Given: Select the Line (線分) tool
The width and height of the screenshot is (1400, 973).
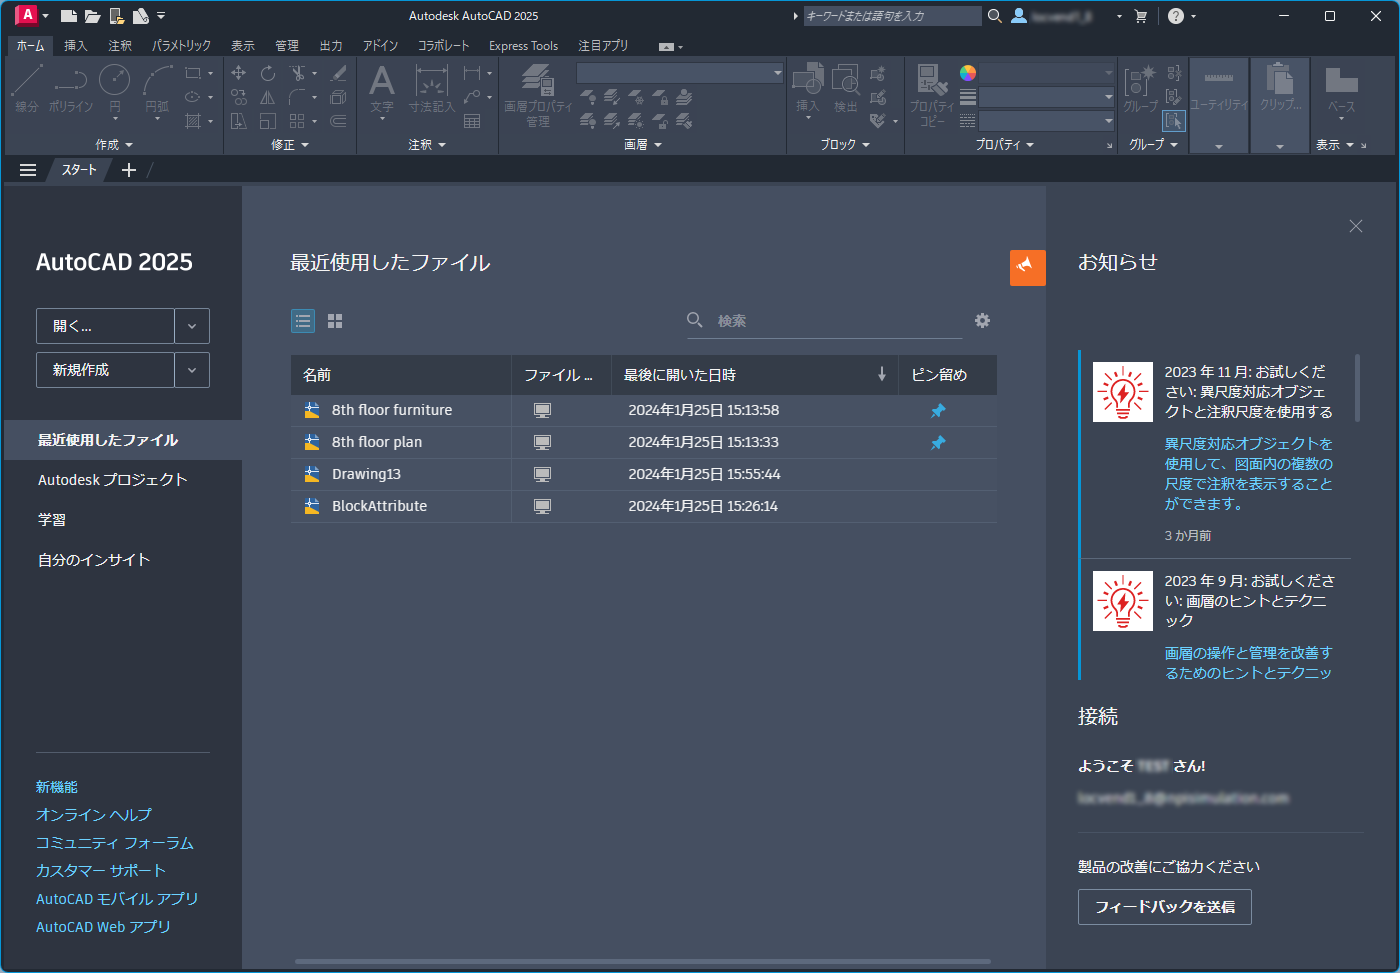Looking at the screenshot, I should click(27, 88).
